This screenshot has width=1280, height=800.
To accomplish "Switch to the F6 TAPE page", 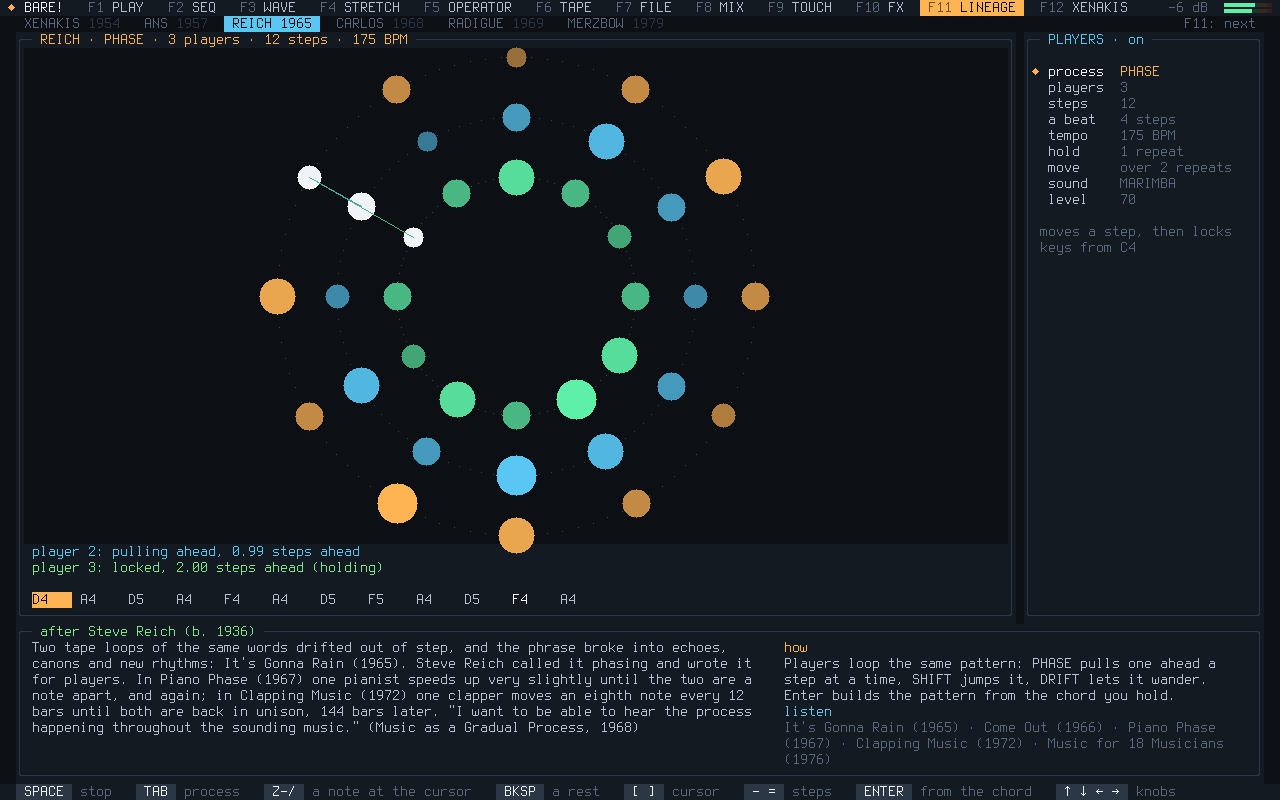I will tap(564, 8).
